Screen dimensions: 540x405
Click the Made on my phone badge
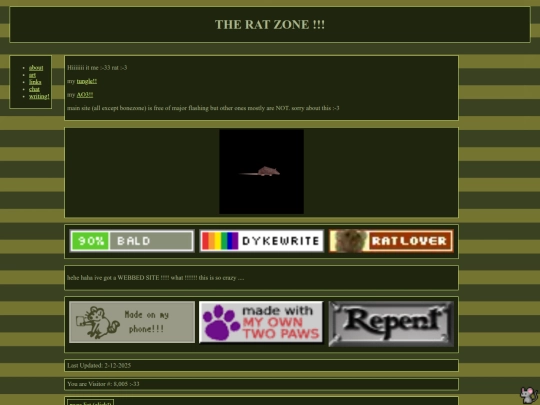coord(132,322)
